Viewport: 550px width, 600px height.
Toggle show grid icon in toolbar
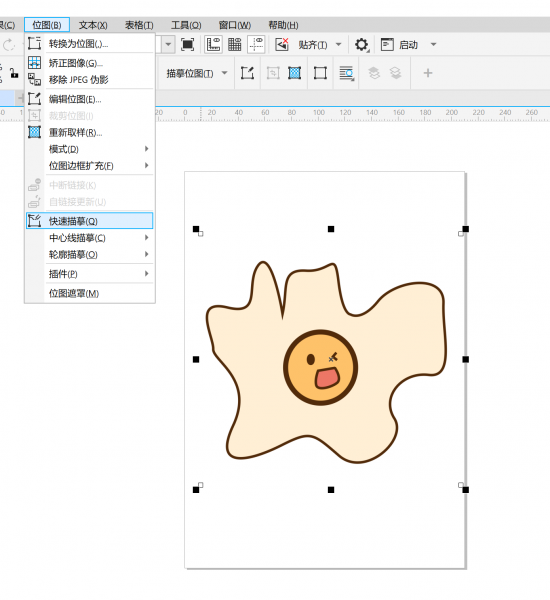[x=234, y=44]
